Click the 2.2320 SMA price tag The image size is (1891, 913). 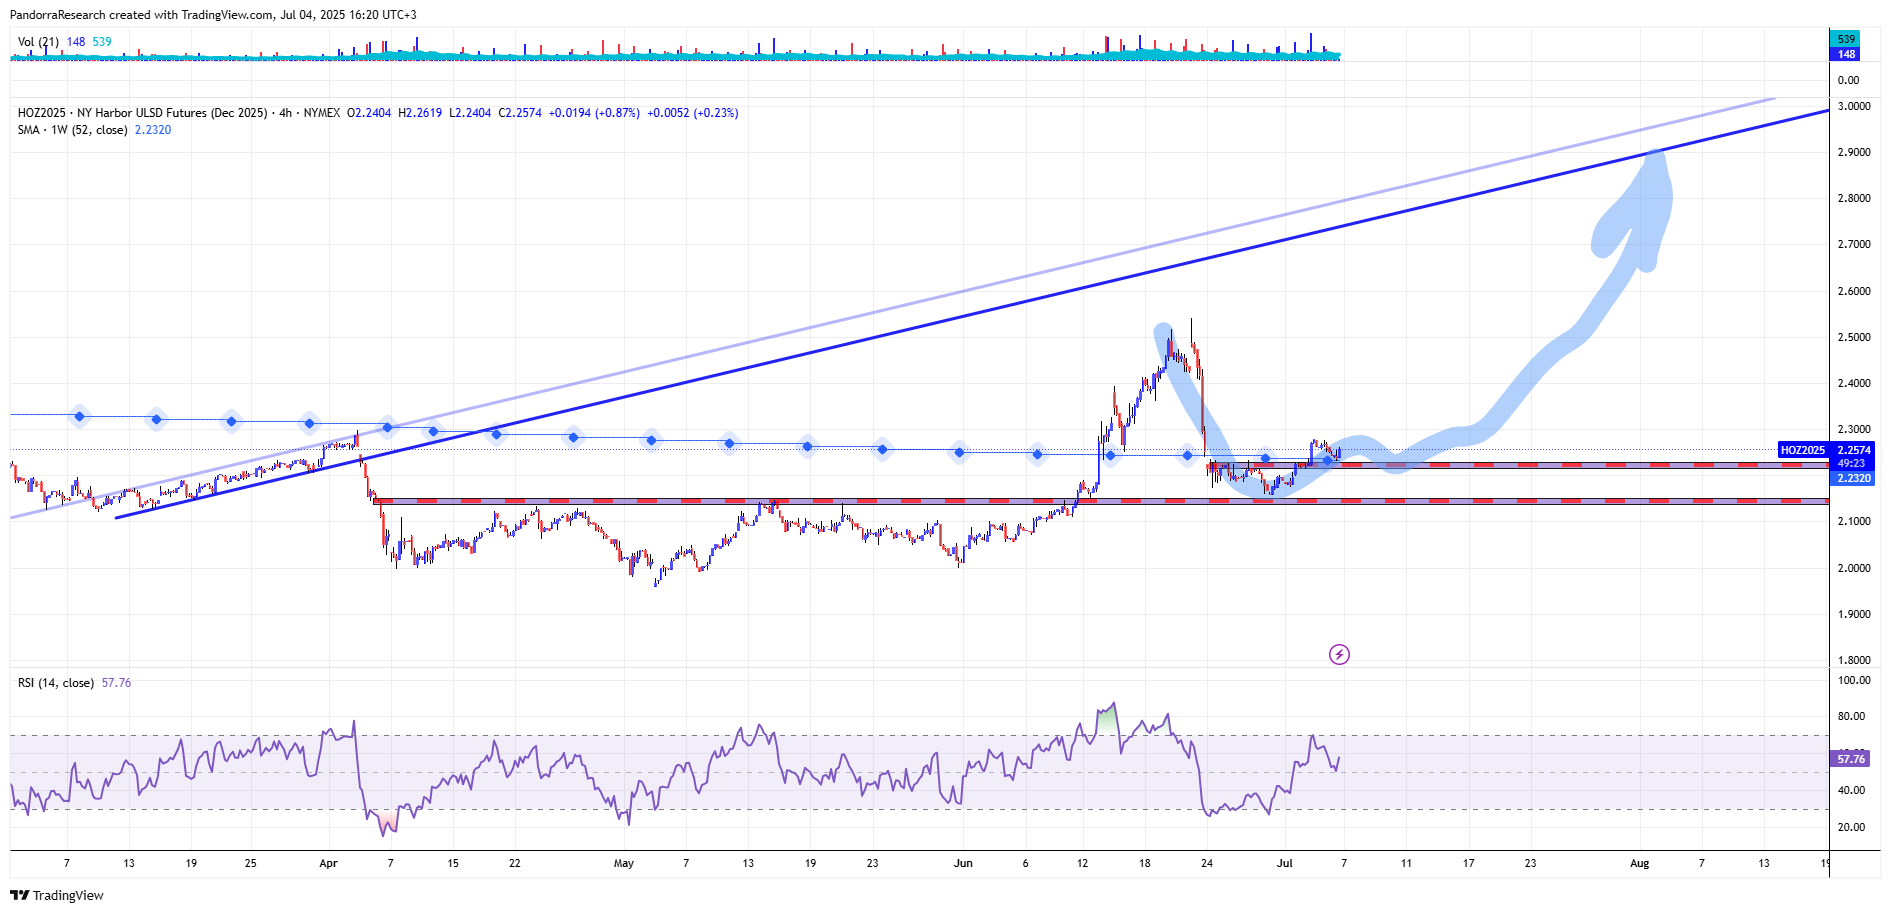click(1853, 478)
